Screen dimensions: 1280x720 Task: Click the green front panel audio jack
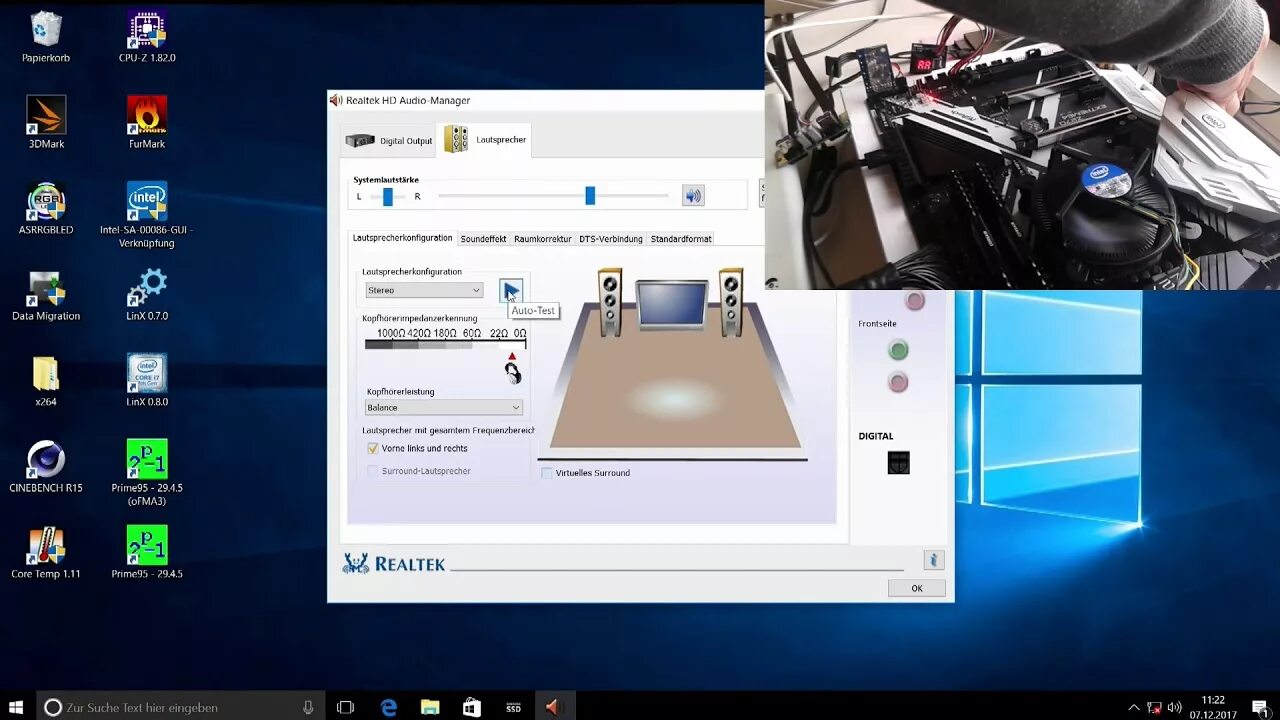[898, 350]
